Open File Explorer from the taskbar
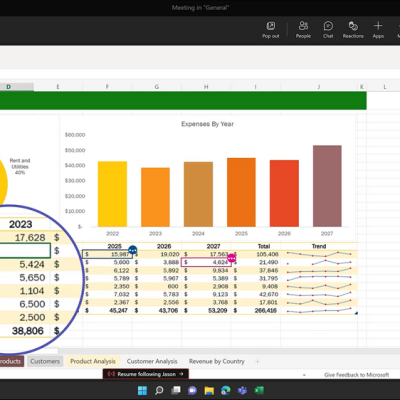Viewport: 400px width, 400px height. (x=209, y=390)
